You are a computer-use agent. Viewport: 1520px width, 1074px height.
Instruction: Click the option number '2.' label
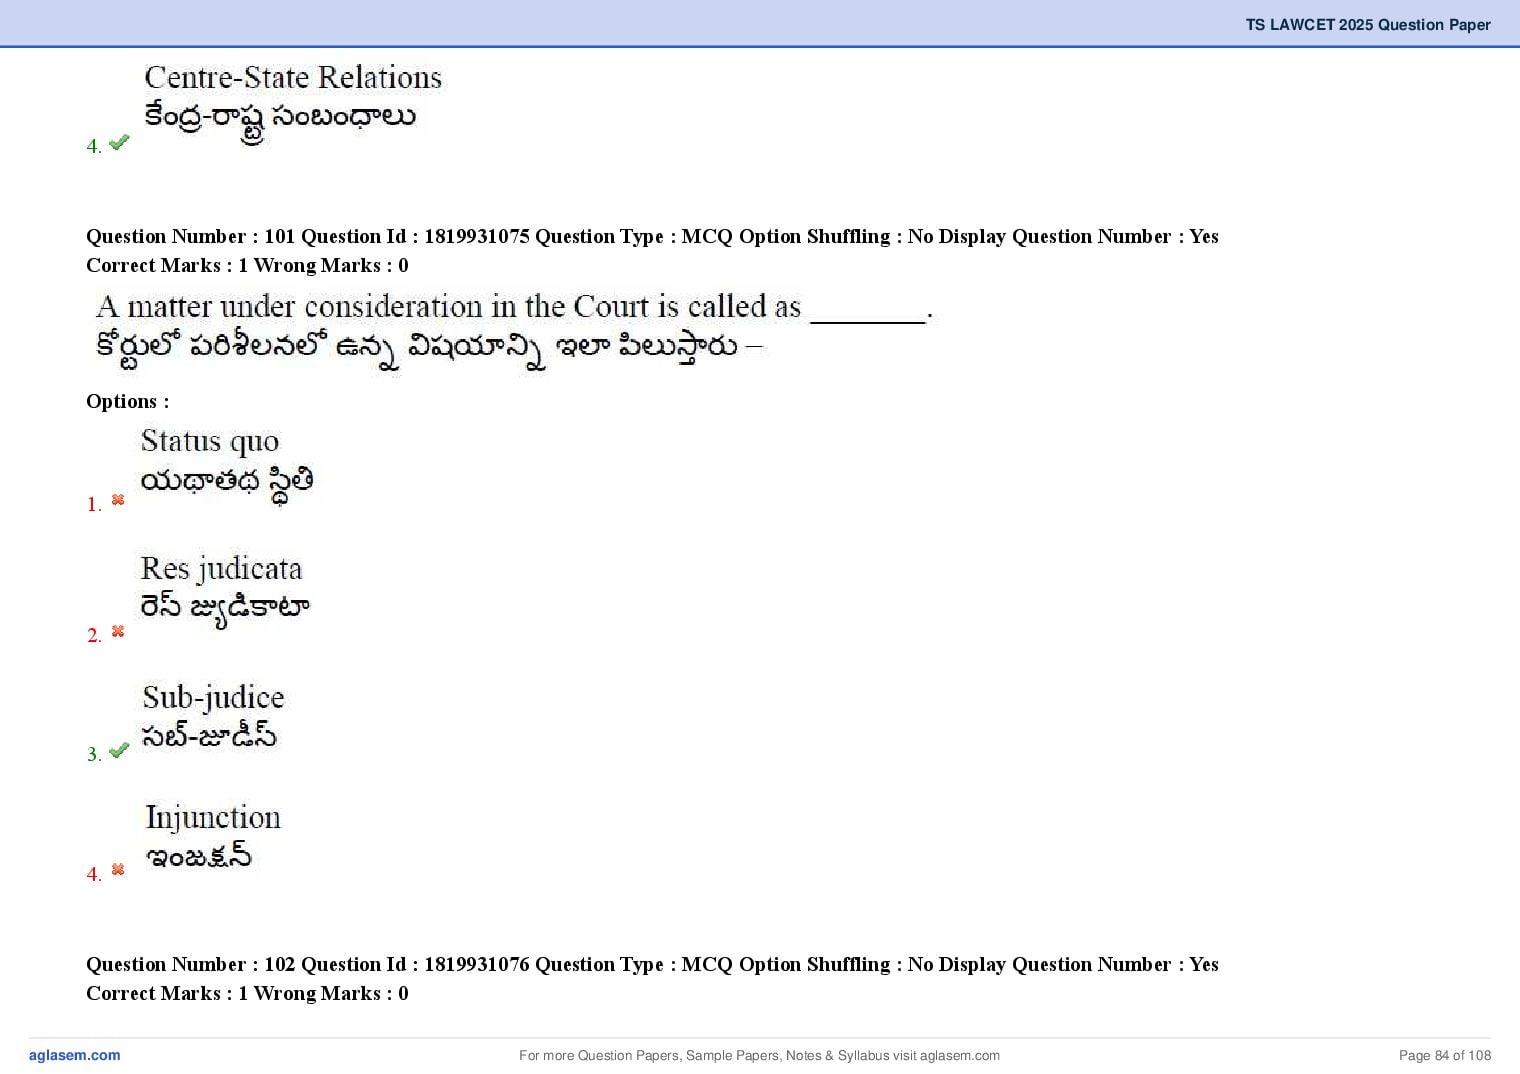(94, 635)
